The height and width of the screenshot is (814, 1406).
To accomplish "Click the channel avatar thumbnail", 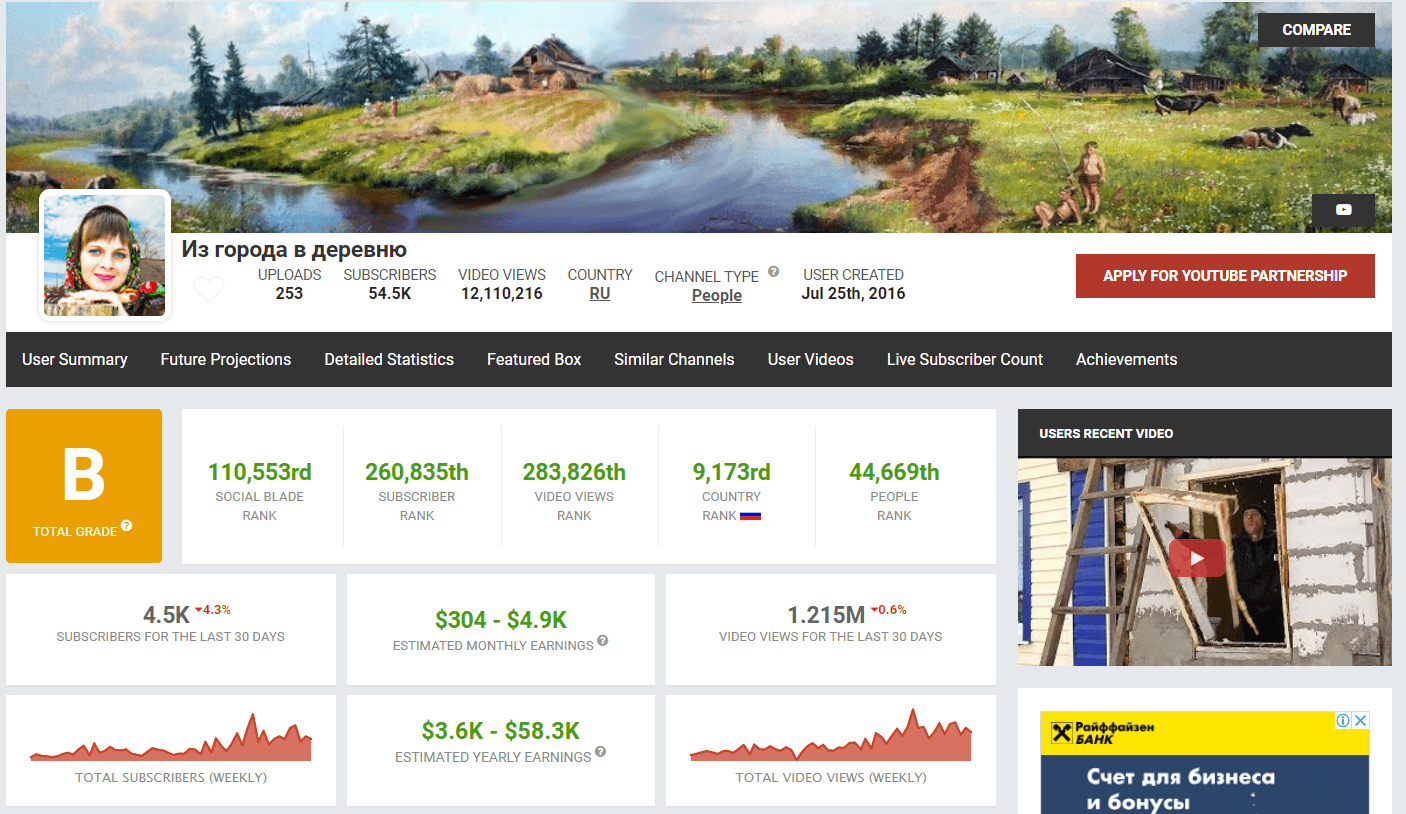I will (105, 255).
